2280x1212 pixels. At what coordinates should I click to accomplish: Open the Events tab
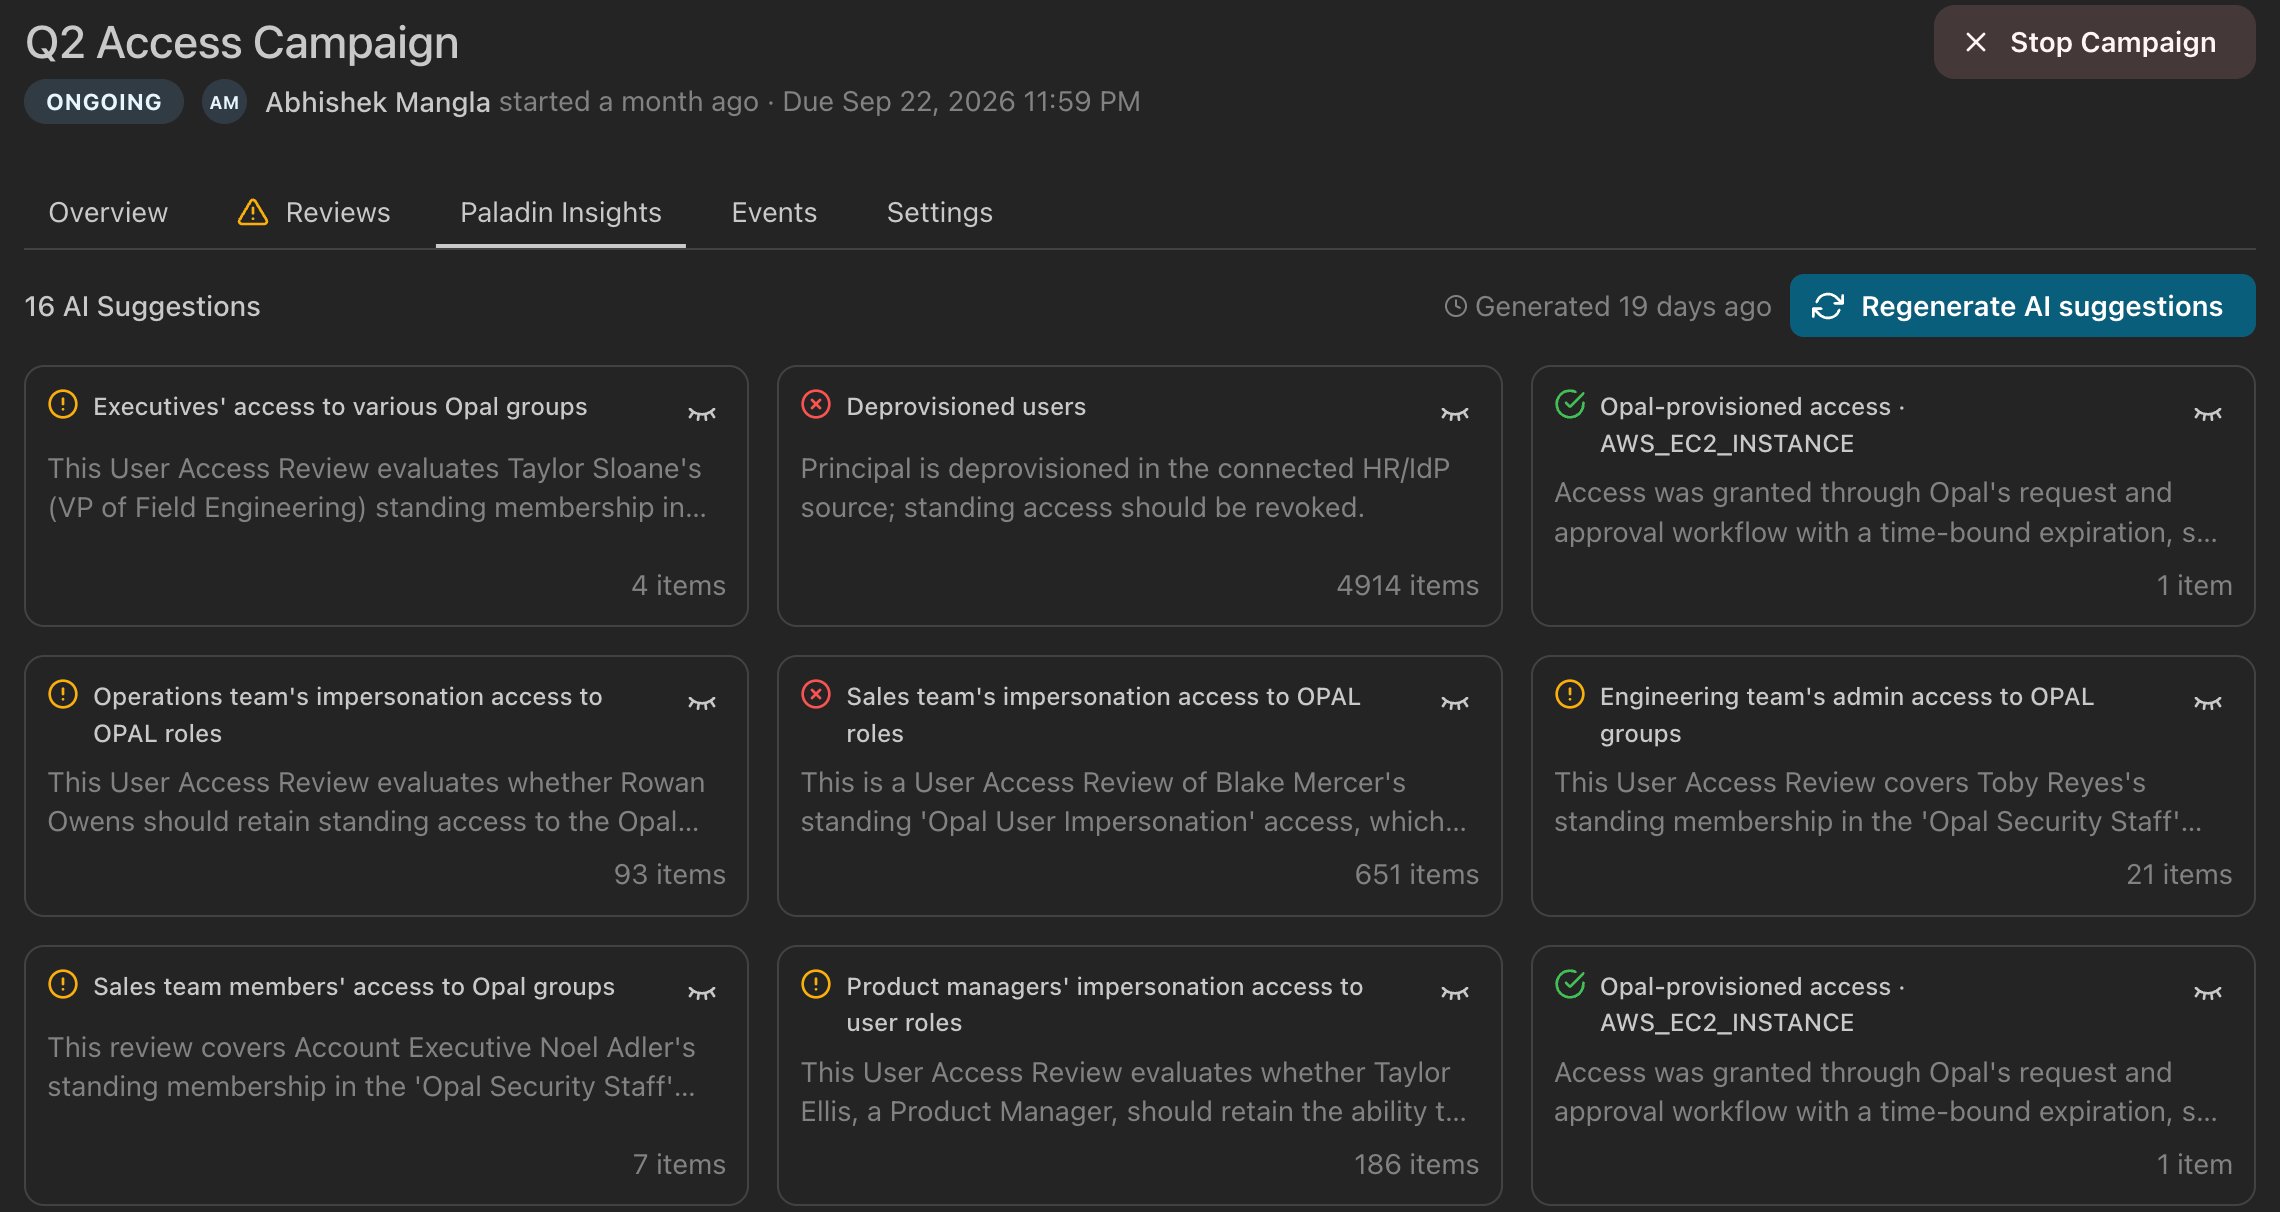tap(774, 212)
